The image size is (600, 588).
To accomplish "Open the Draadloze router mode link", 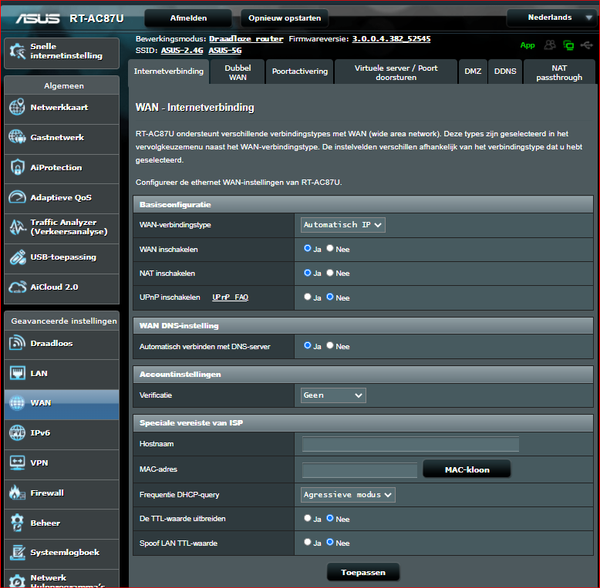I will point(246,39).
